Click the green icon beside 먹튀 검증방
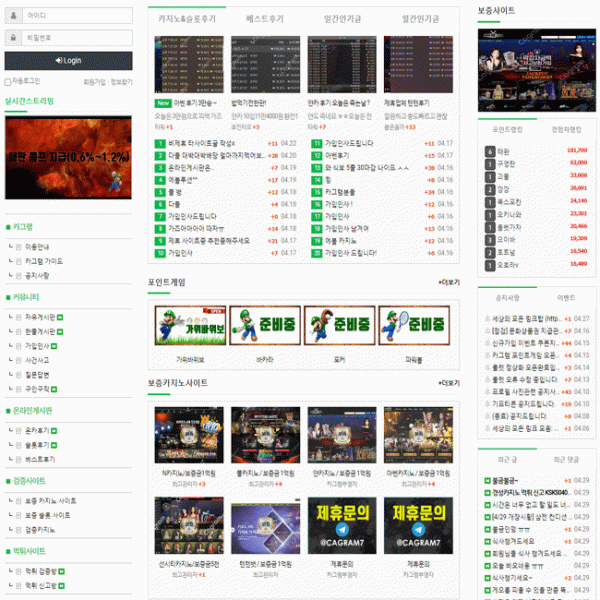600x600 pixels. tap(61, 571)
